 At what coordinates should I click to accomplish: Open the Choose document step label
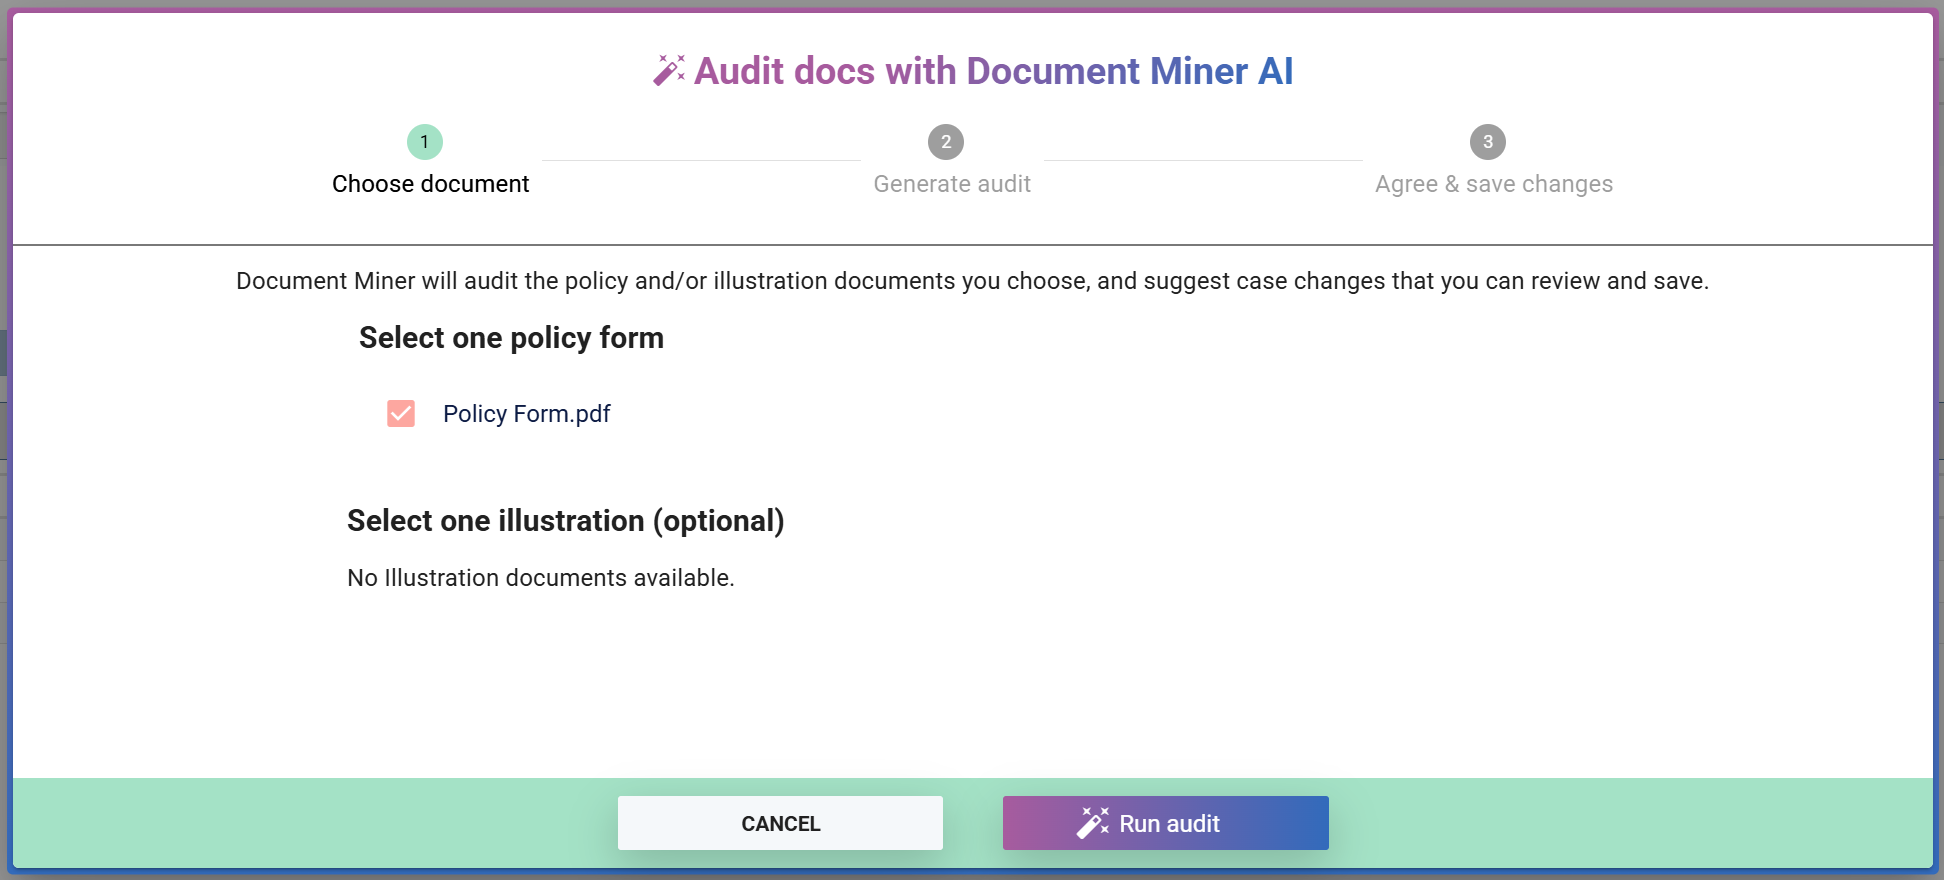(430, 184)
